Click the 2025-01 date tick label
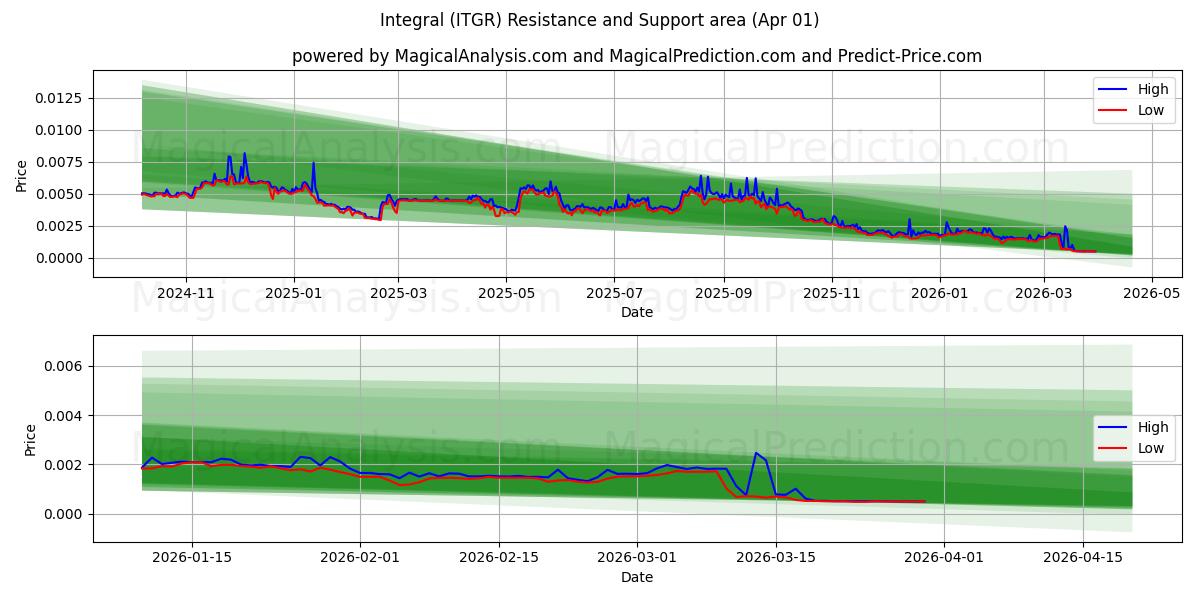This screenshot has width=1200, height=600. click(x=294, y=293)
